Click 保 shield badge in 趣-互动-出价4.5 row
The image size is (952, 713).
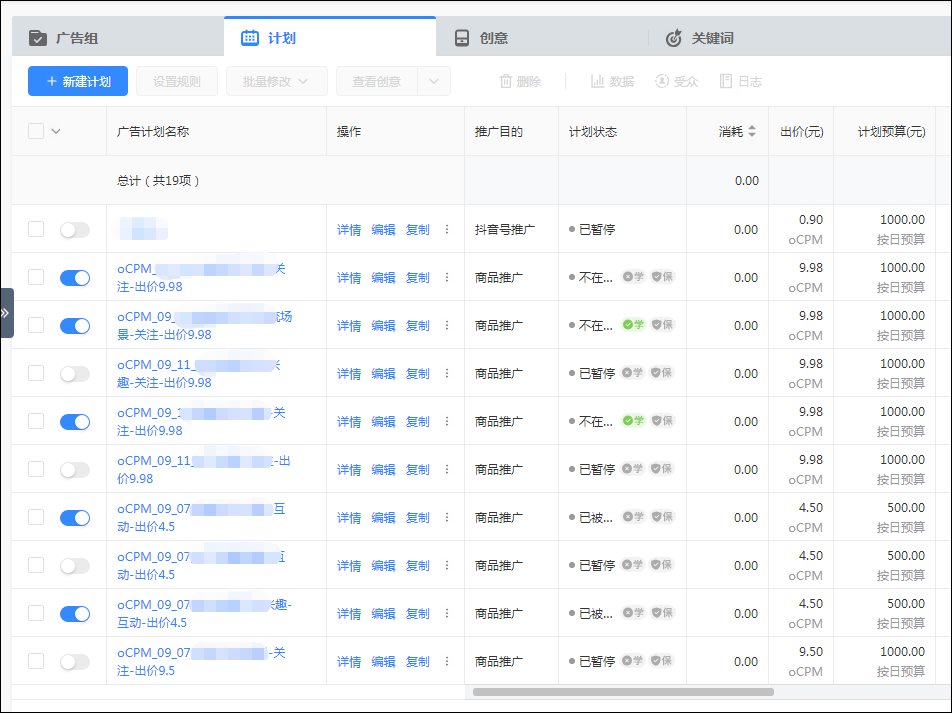(x=662, y=613)
